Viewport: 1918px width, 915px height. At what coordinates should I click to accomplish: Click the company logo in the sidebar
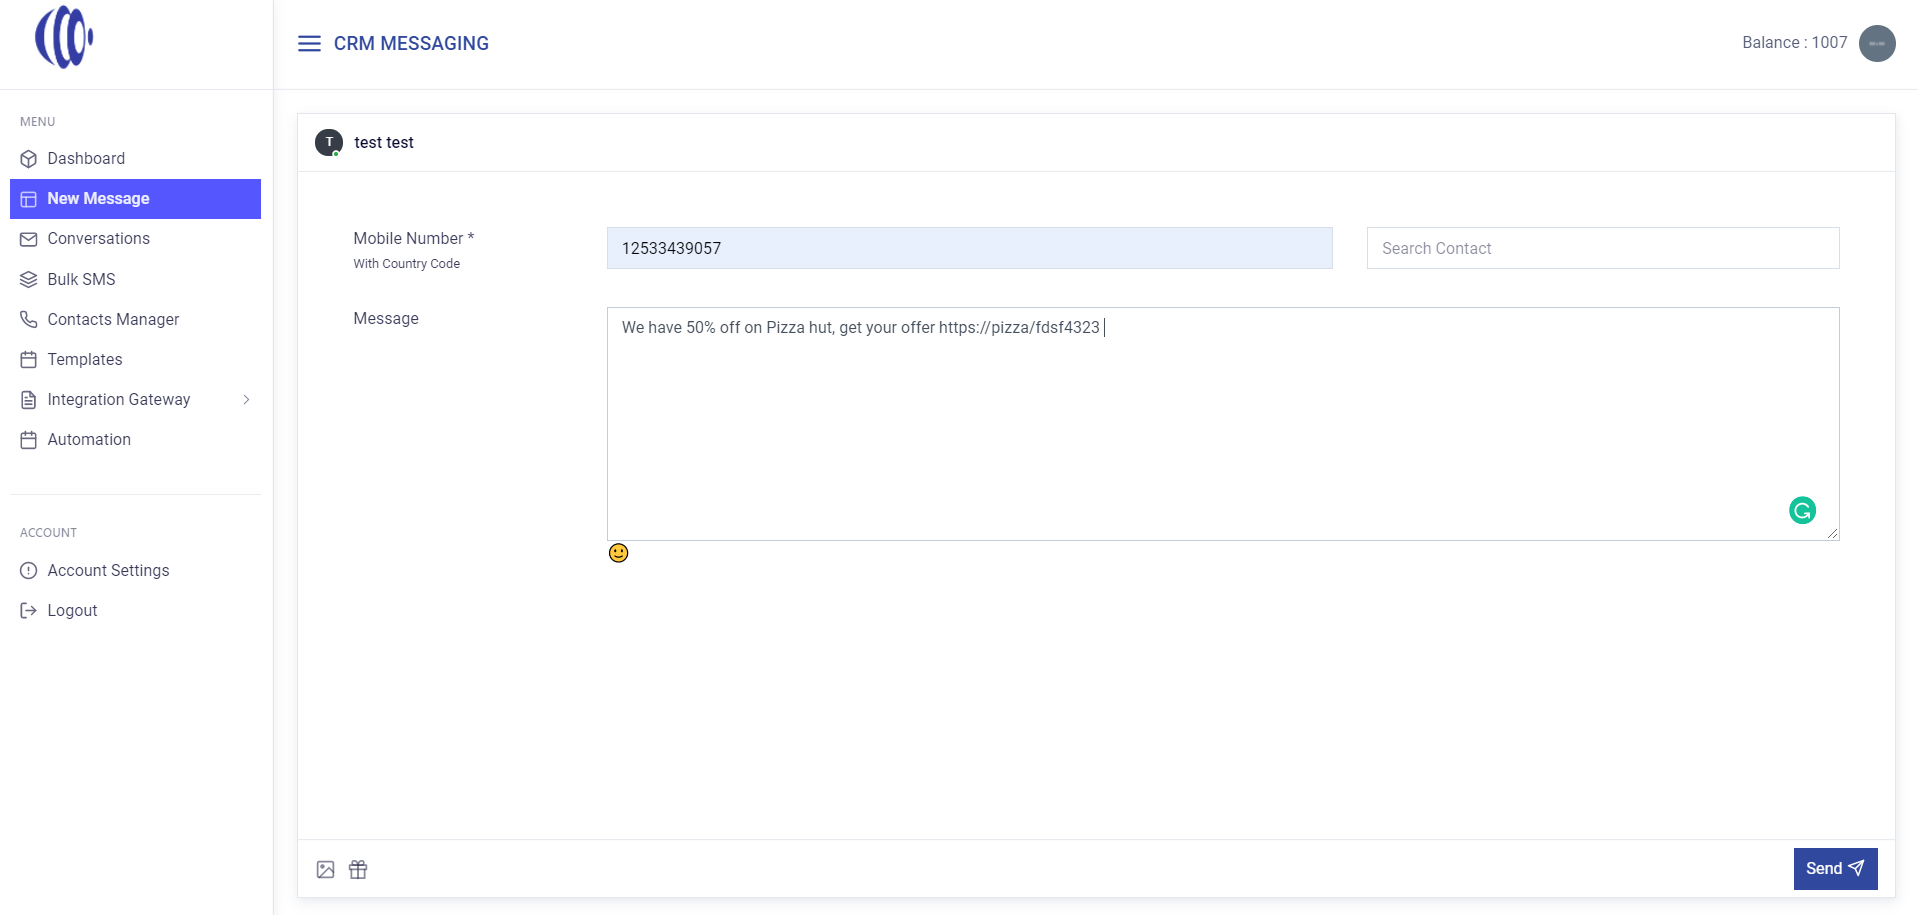[64, 37]
